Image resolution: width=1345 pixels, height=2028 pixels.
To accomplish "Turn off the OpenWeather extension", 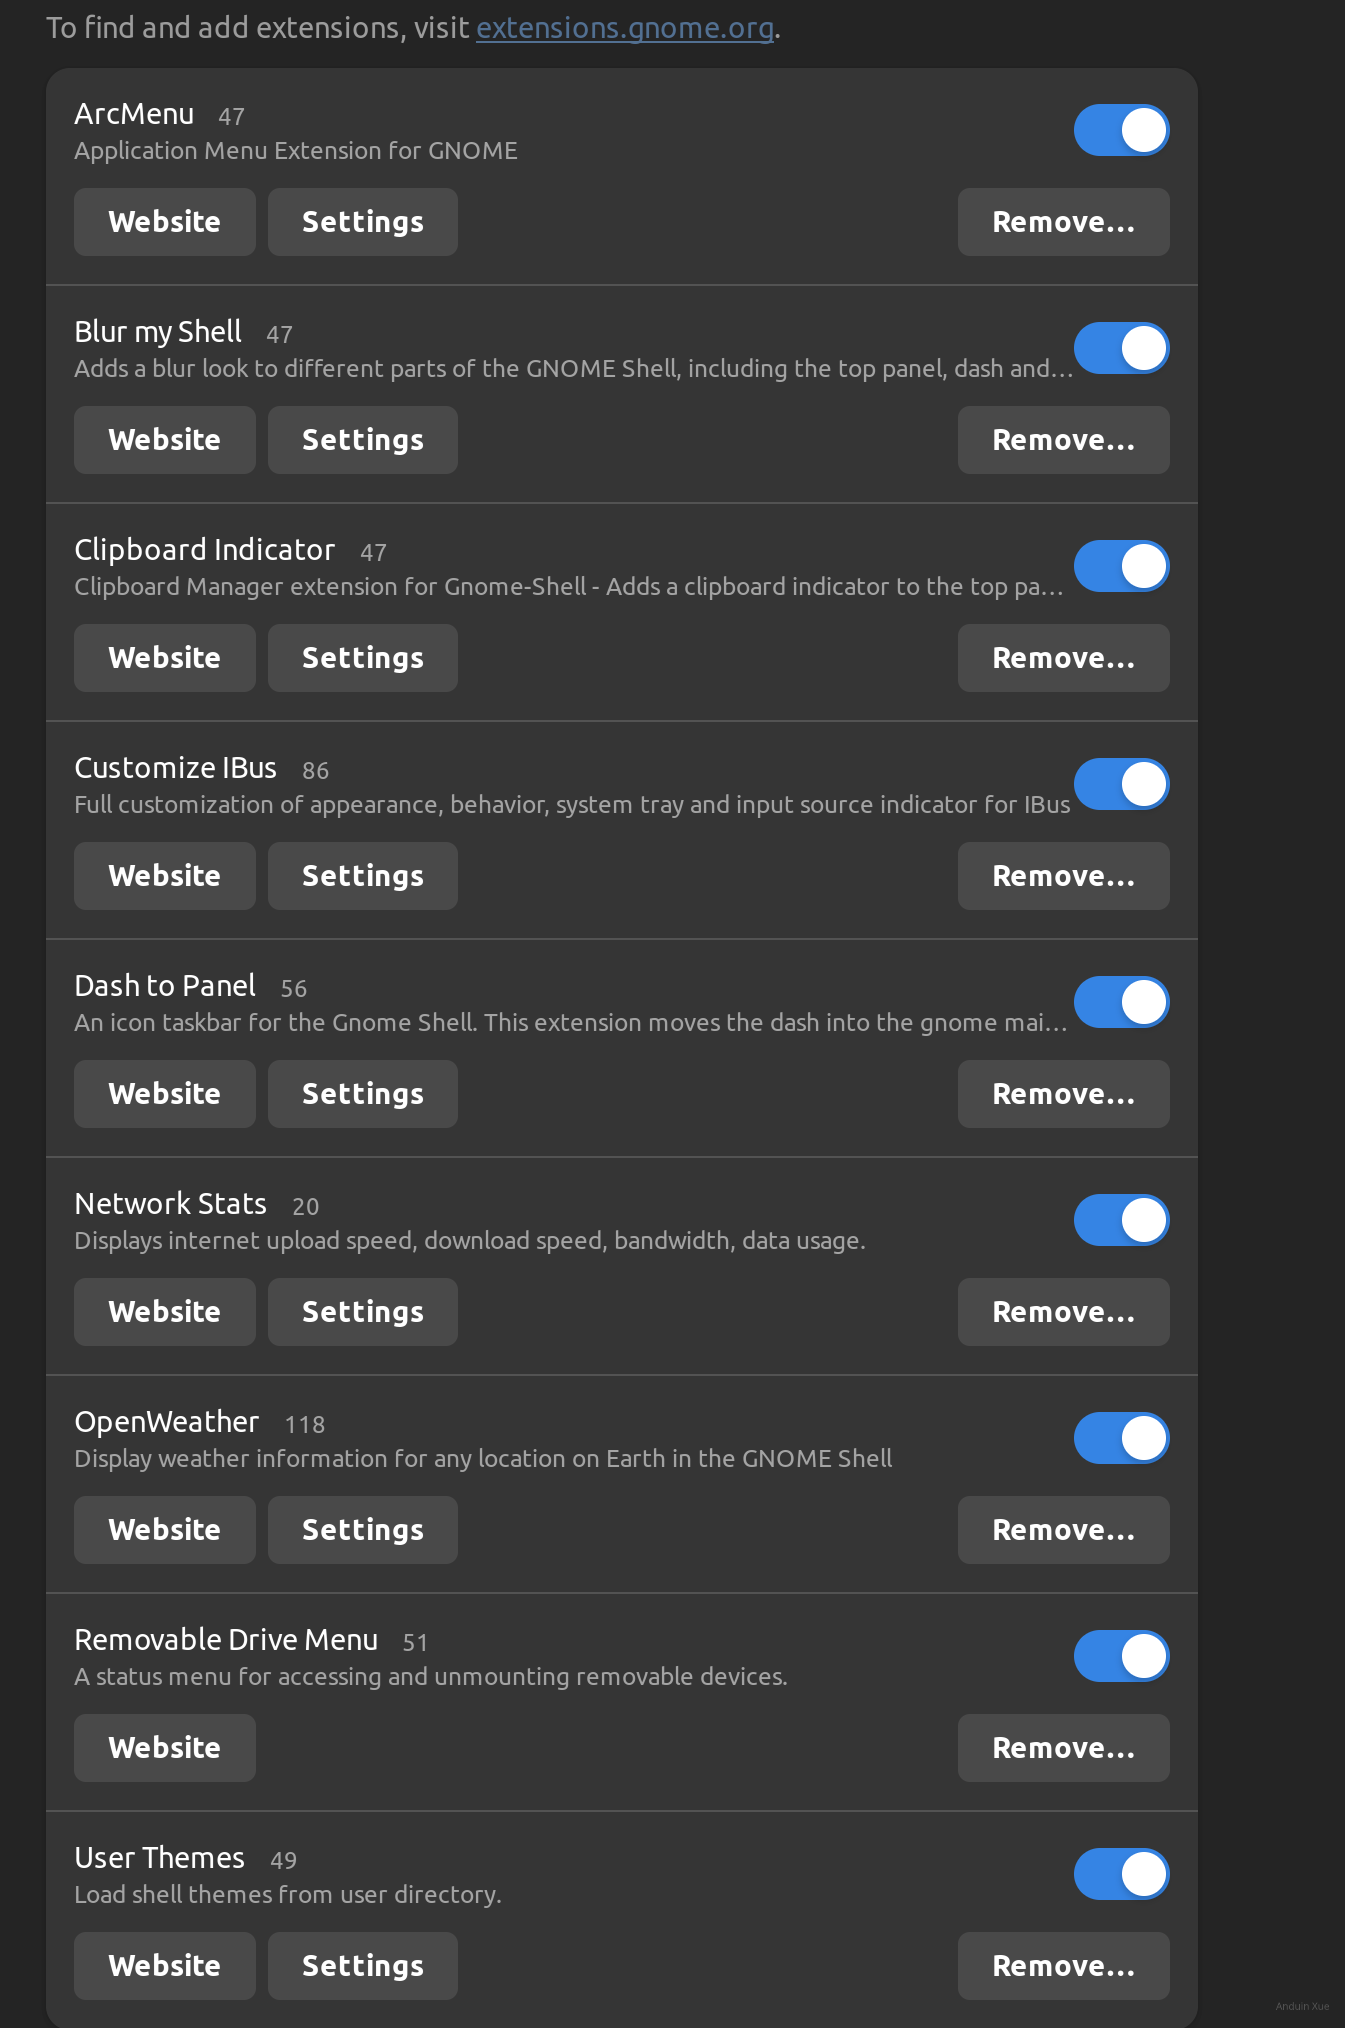I will [1121, 1438].
